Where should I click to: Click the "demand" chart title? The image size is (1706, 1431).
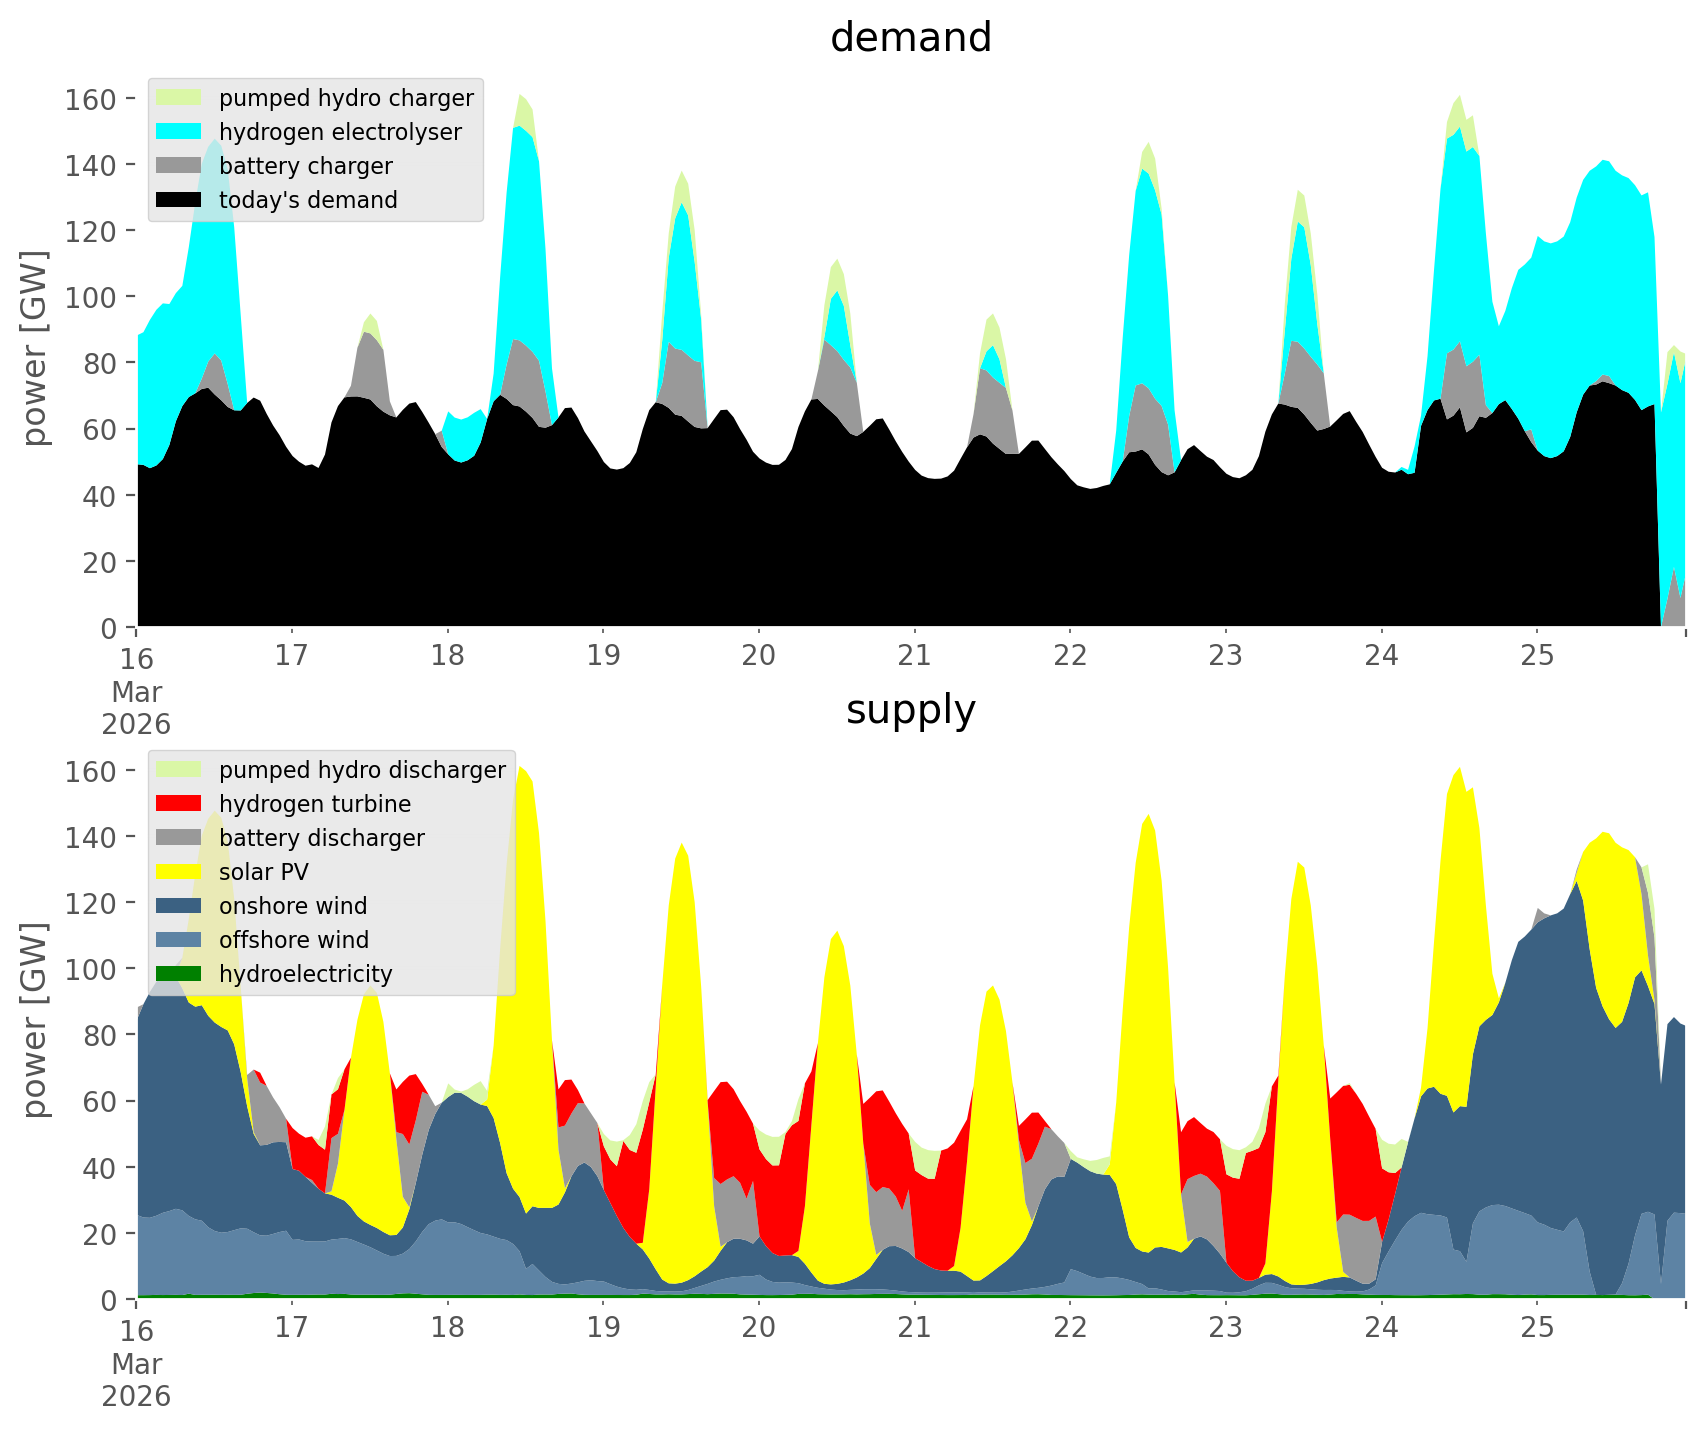pos(910,38)
